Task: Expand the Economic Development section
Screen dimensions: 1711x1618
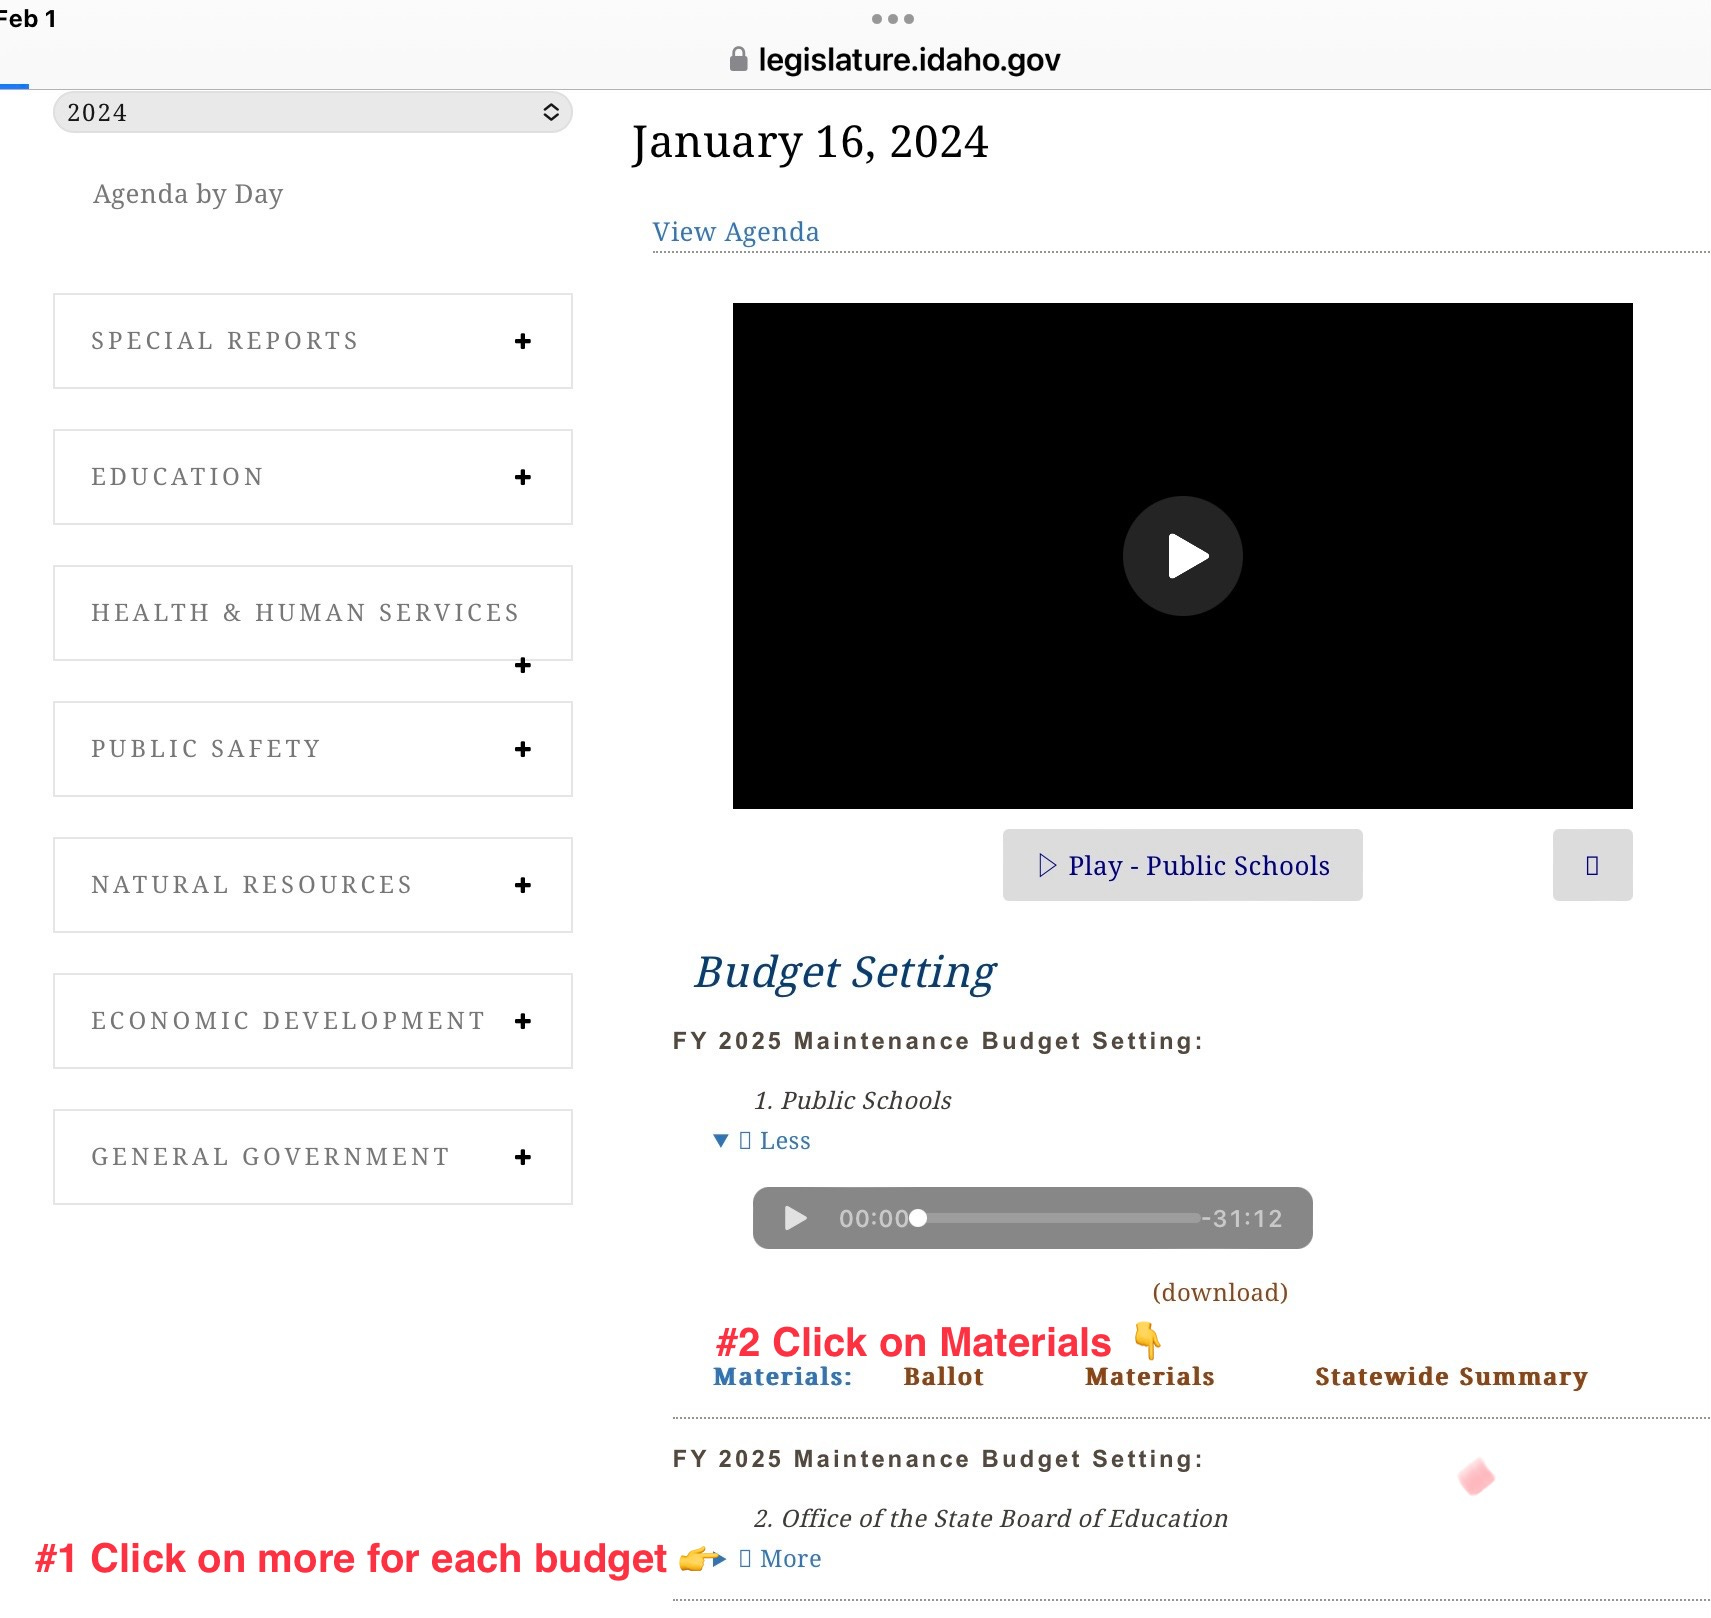Action: [x=313, y=1021]
